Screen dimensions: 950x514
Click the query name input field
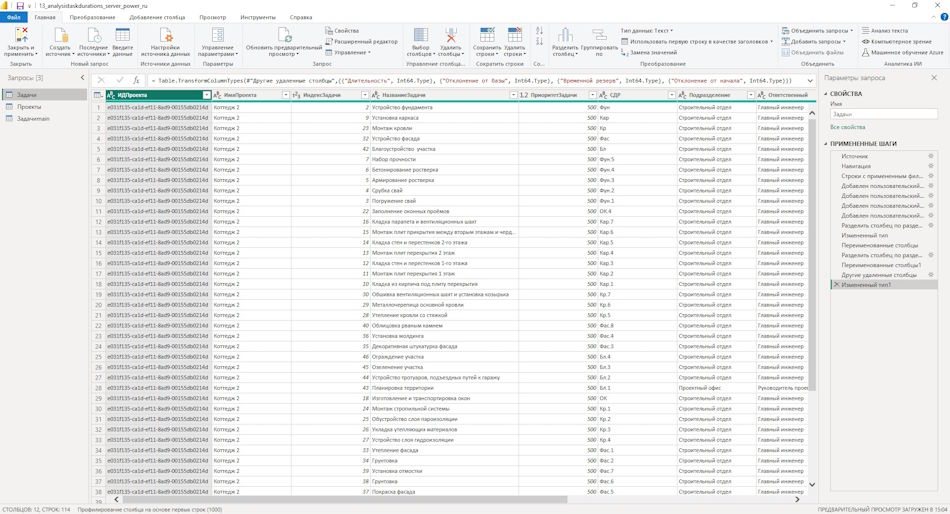click(x=883, y=114)
